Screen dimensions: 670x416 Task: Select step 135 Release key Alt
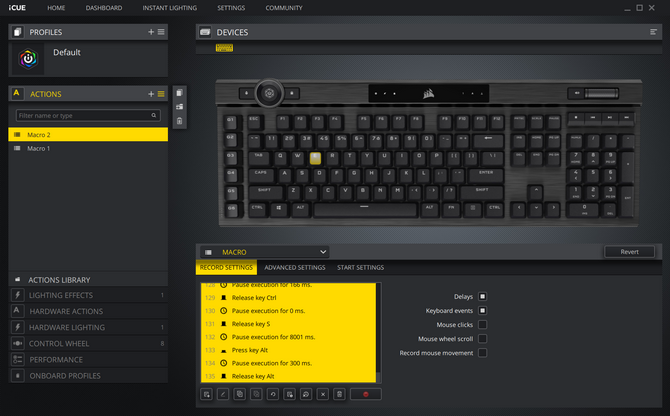pyautogui.click(x=288, y=376)
